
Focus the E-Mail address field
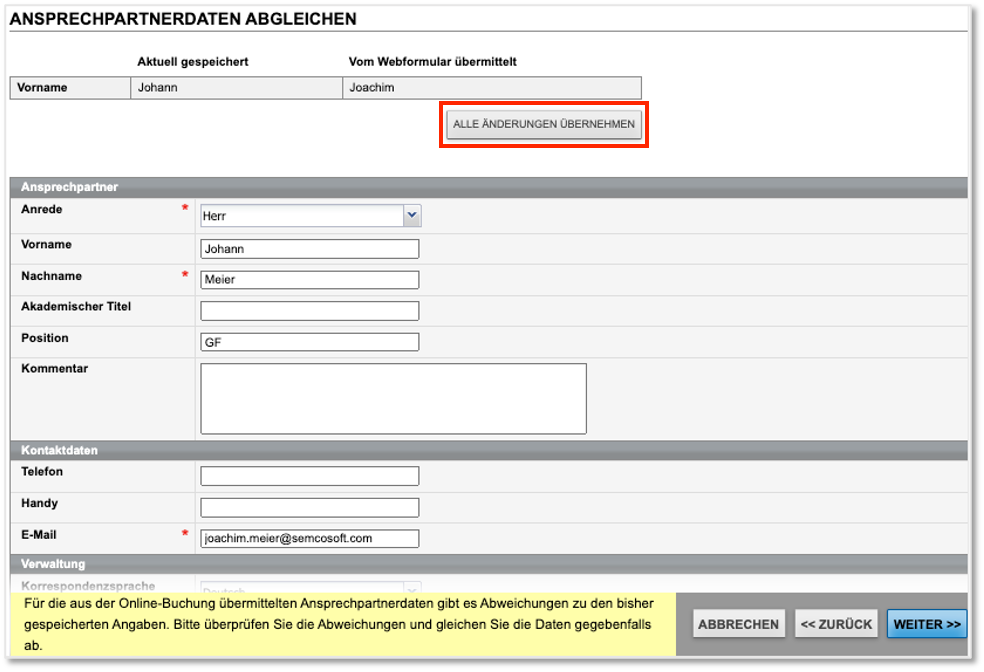309,538
